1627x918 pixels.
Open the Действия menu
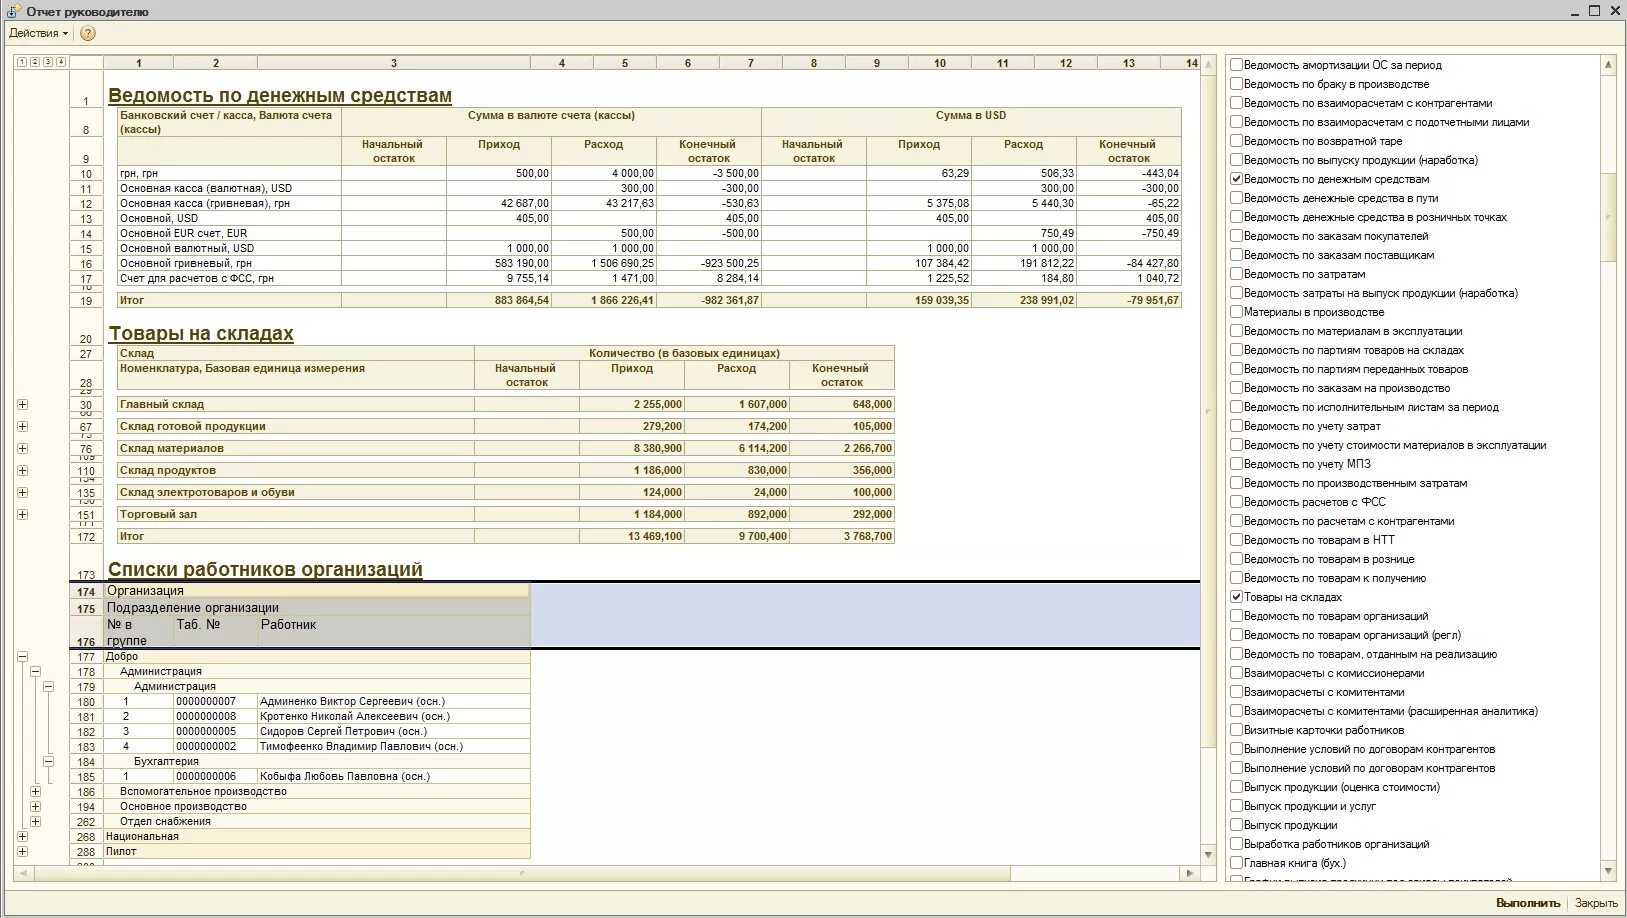coord(38,33)
